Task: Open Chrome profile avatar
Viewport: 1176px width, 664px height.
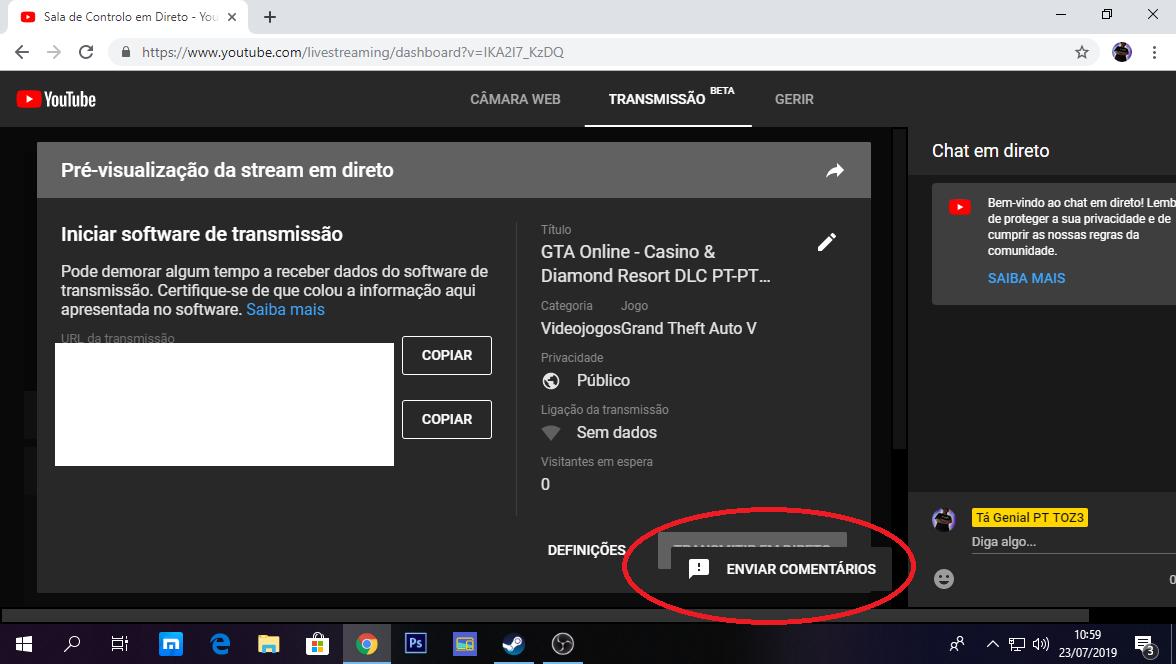Action: (1122, 52)
